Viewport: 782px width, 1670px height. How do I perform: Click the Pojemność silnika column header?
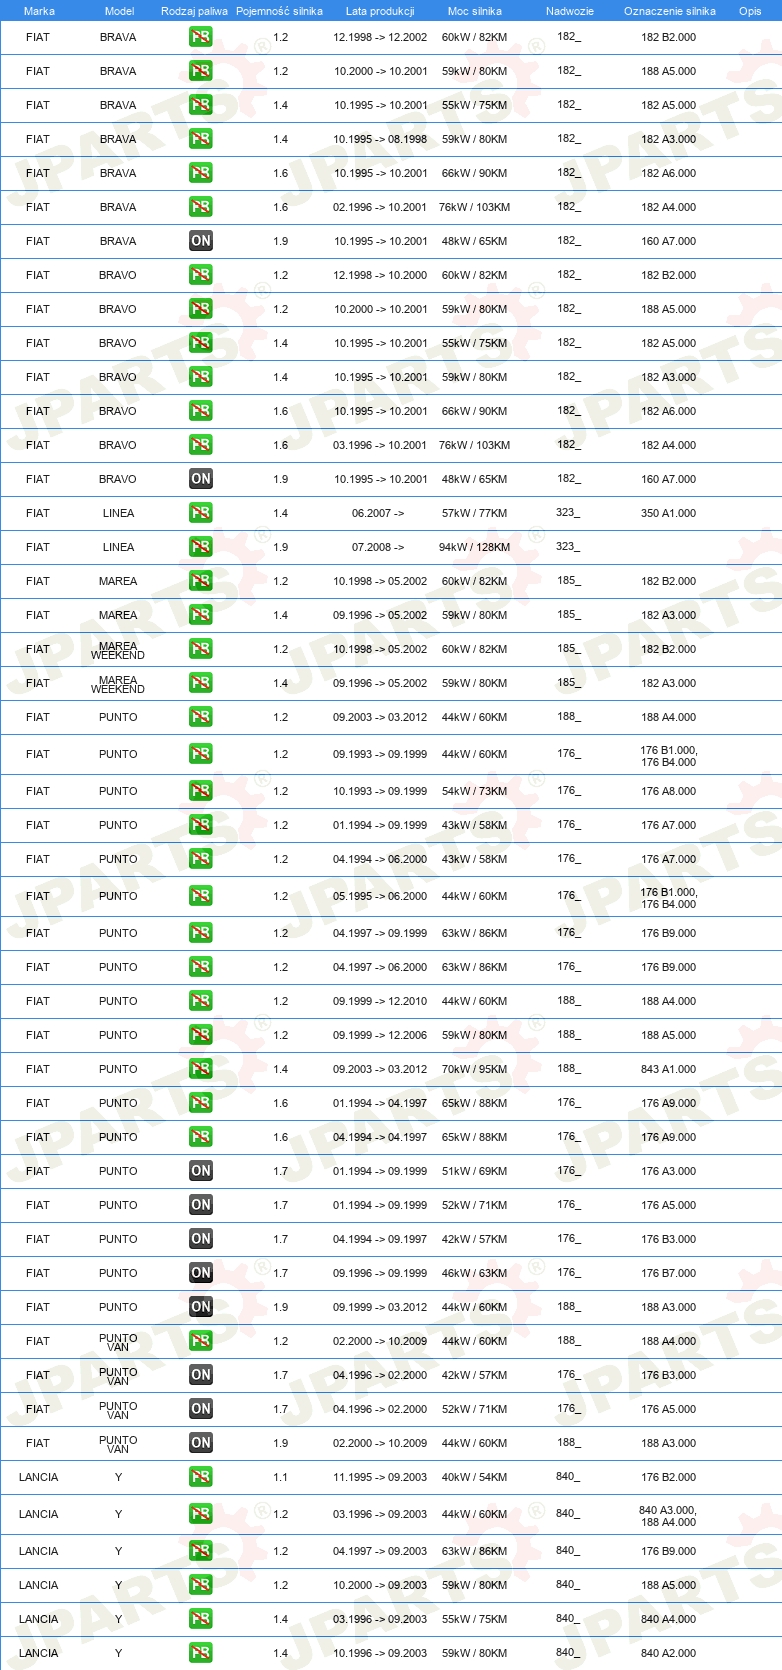(x=279, y=11)
